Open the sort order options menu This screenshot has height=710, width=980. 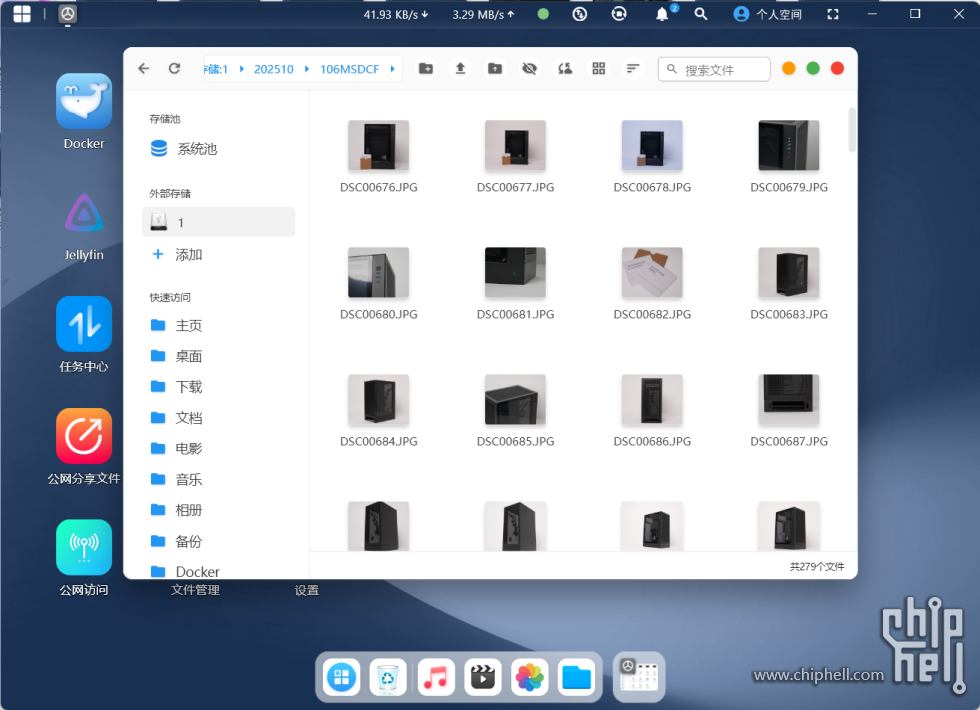(633, 69)
